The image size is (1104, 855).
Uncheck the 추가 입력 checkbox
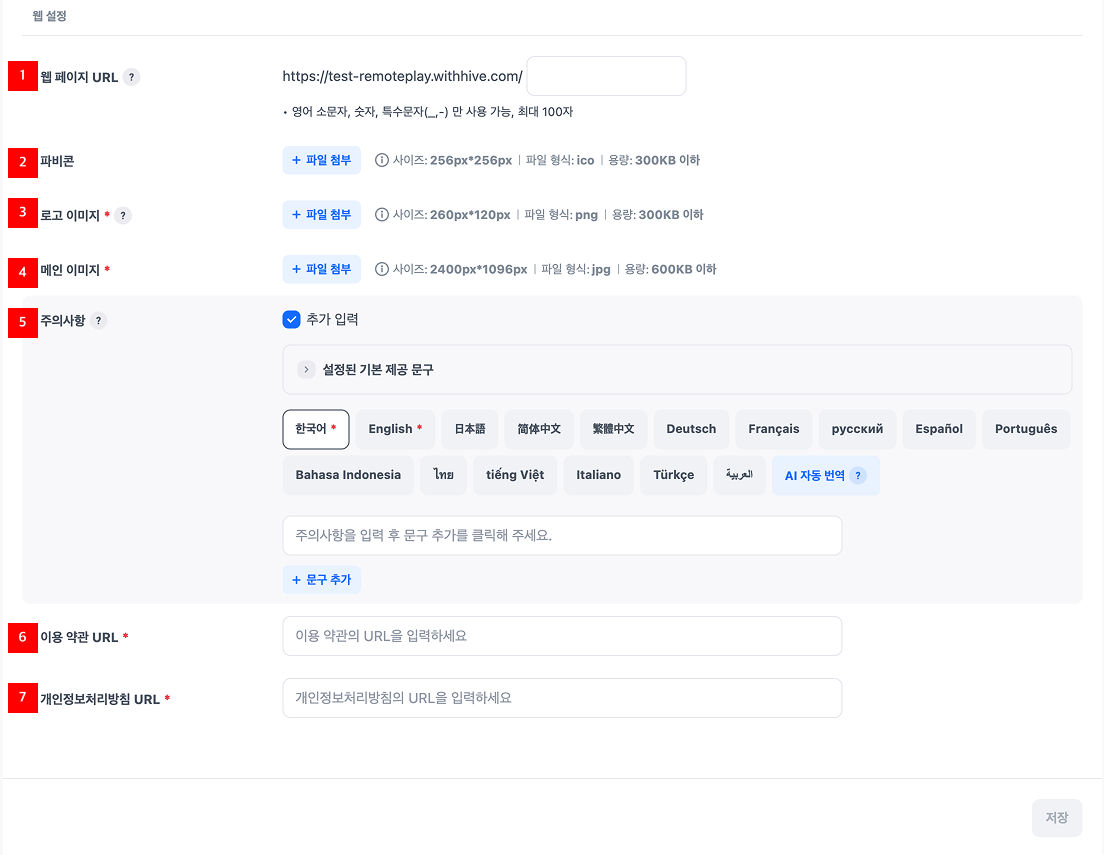point(292,320)
